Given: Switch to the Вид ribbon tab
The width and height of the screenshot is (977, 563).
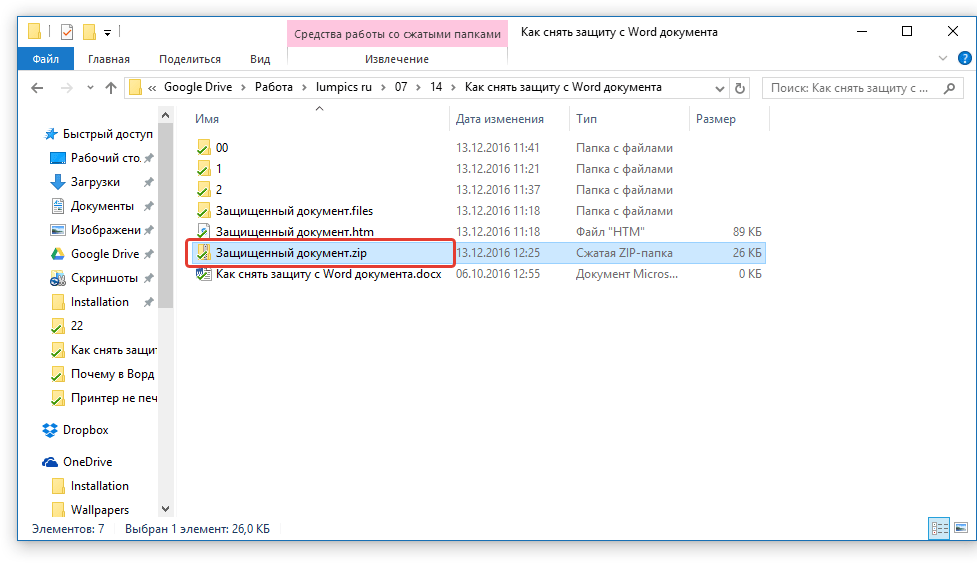Looking at the screenshot, I should [260, 59].
